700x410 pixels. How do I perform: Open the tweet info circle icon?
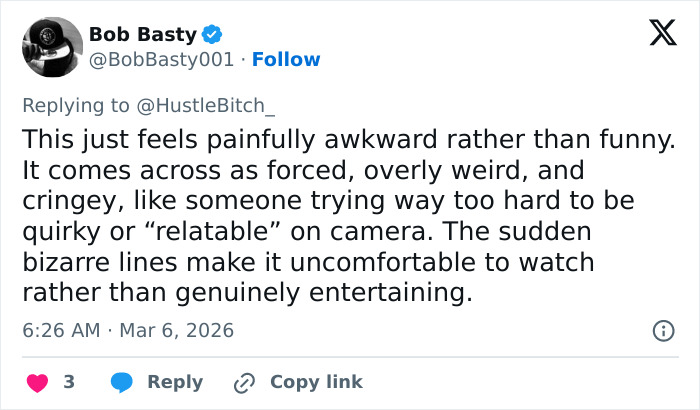(x=661, y=330)
